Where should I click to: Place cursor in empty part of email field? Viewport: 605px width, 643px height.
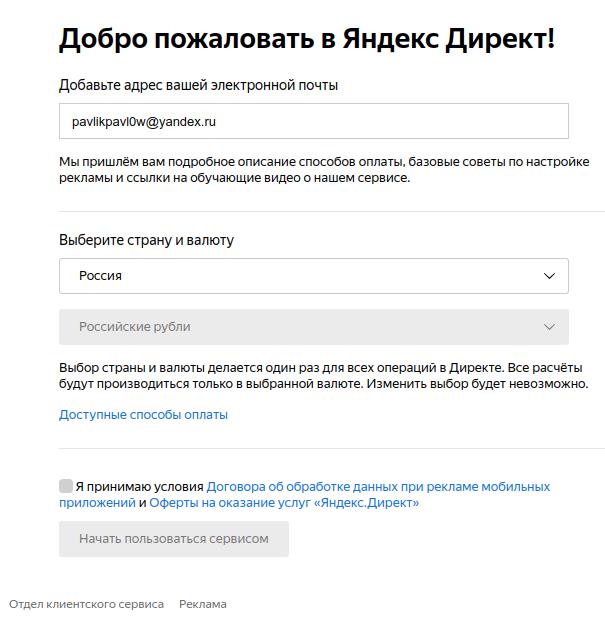(390, 121)
